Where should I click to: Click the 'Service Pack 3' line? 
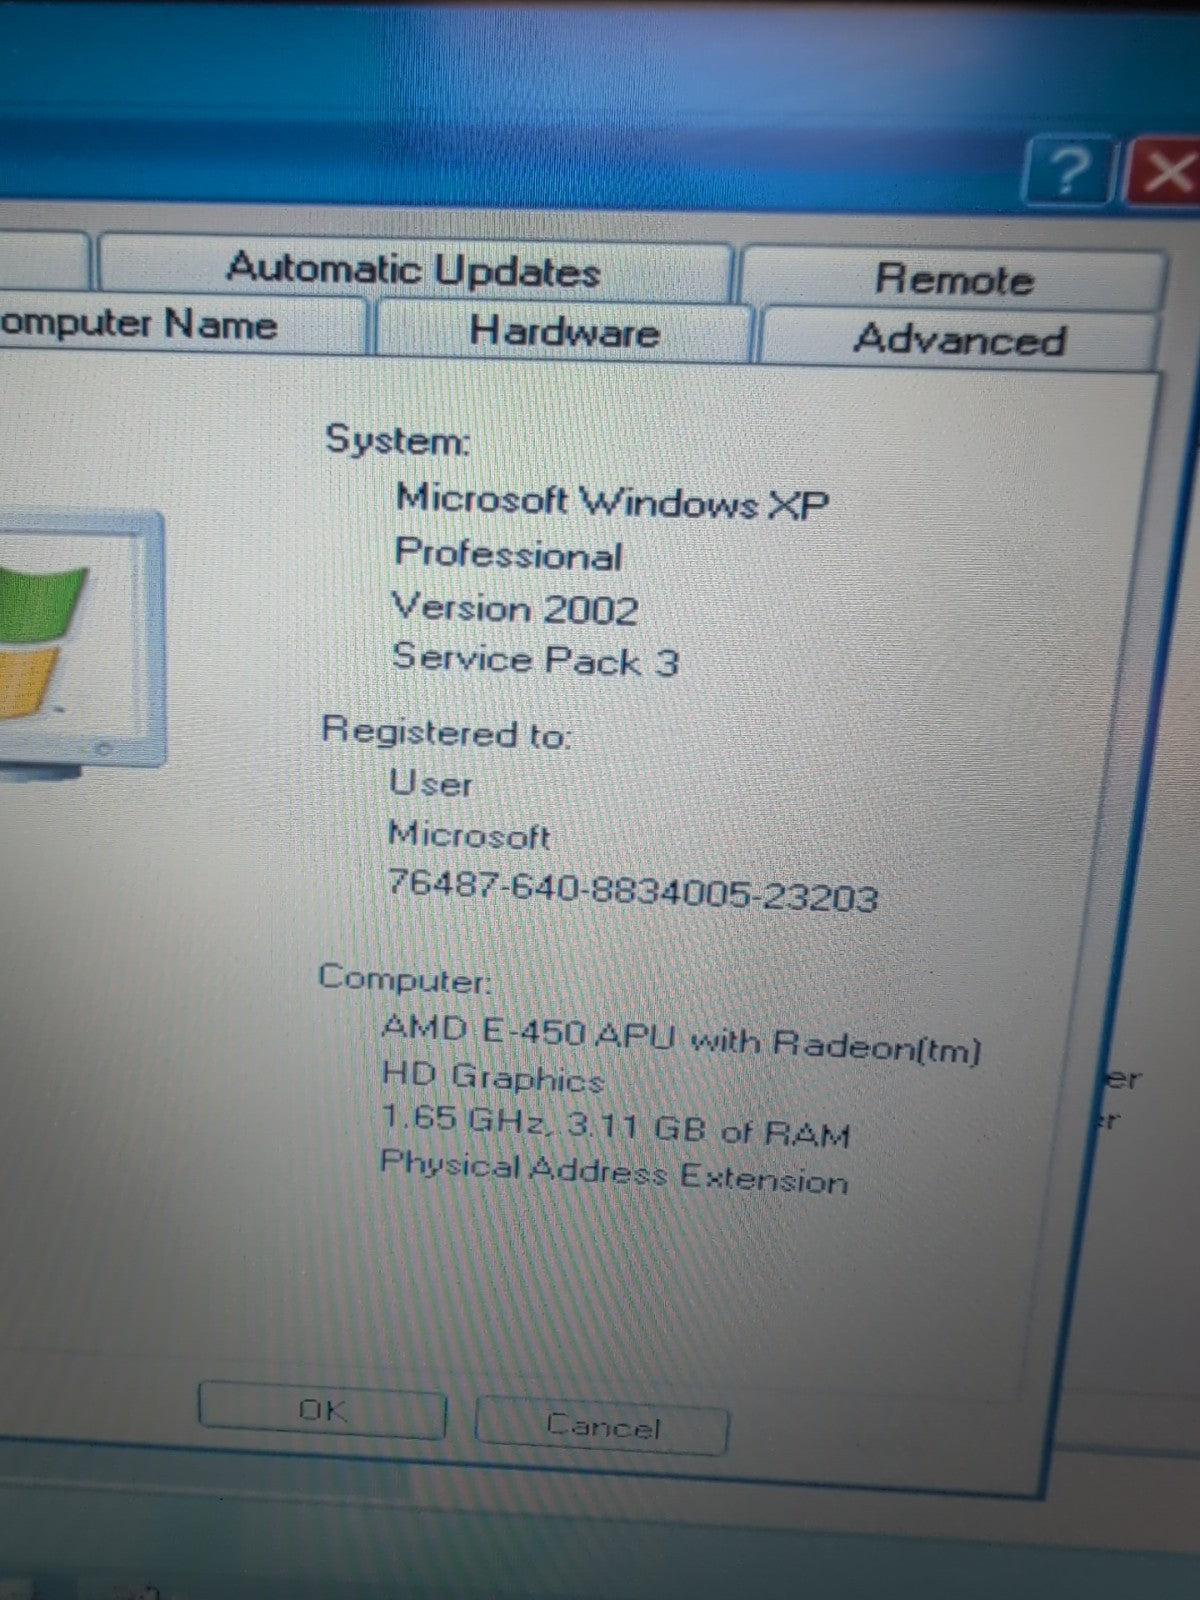pyautogui.click(x=535, y=659)
